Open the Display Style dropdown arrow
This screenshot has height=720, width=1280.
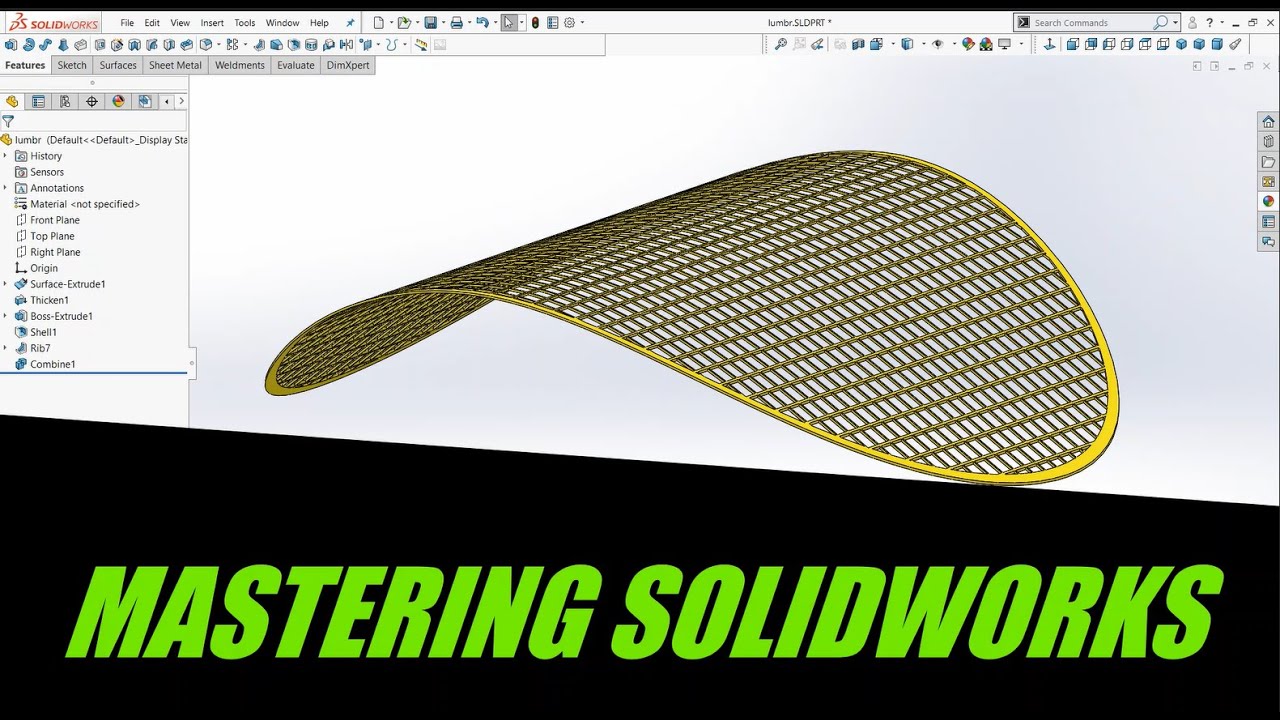click(922, 44)
